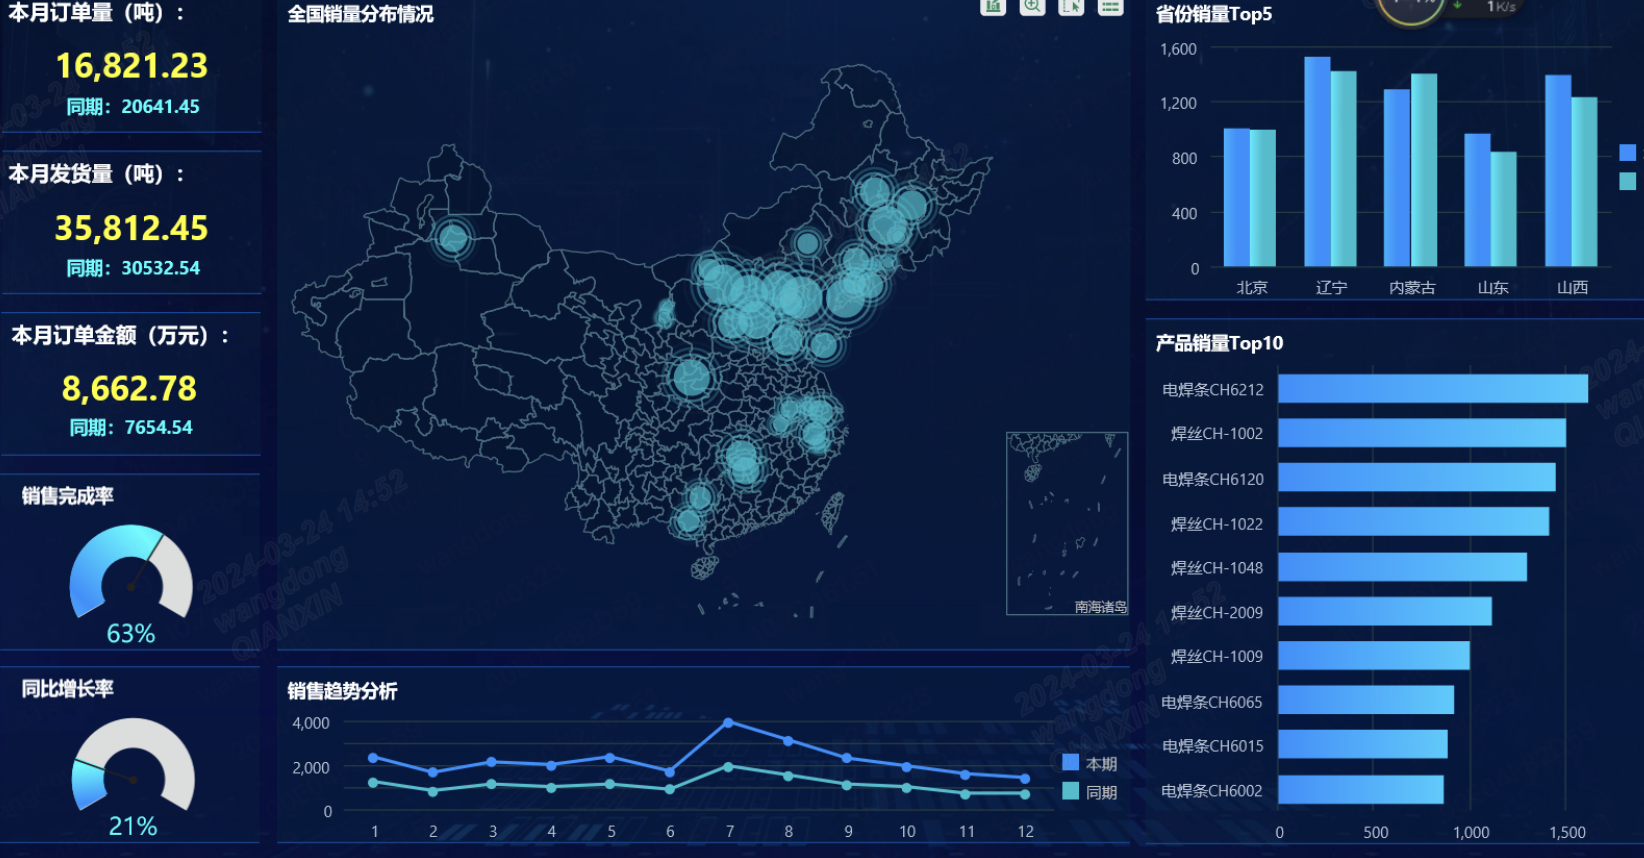Click the 焊丝CH-1009 product bar

click(x=1374, y=655)
